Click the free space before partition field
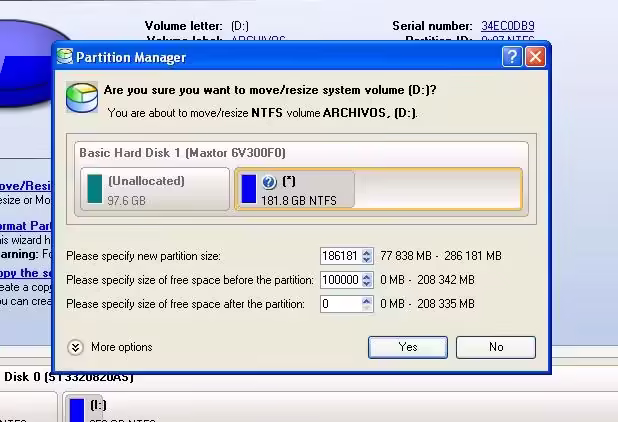Screen dimensions: 618x422 pos(341,280)
